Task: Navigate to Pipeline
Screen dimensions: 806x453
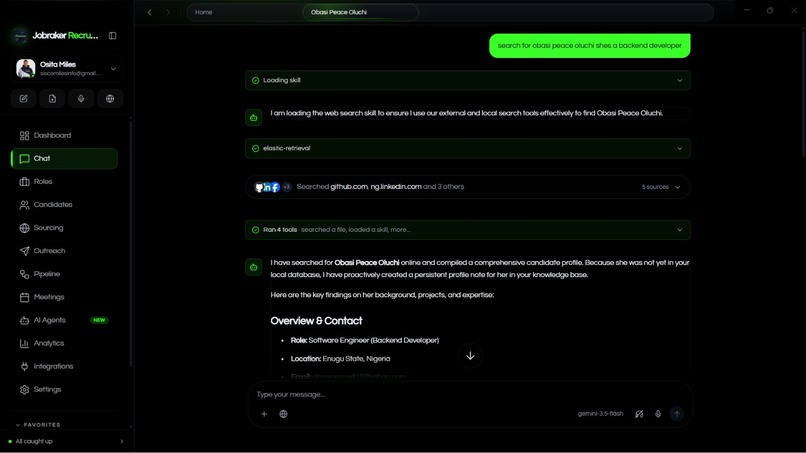Action: coord(64,274)
